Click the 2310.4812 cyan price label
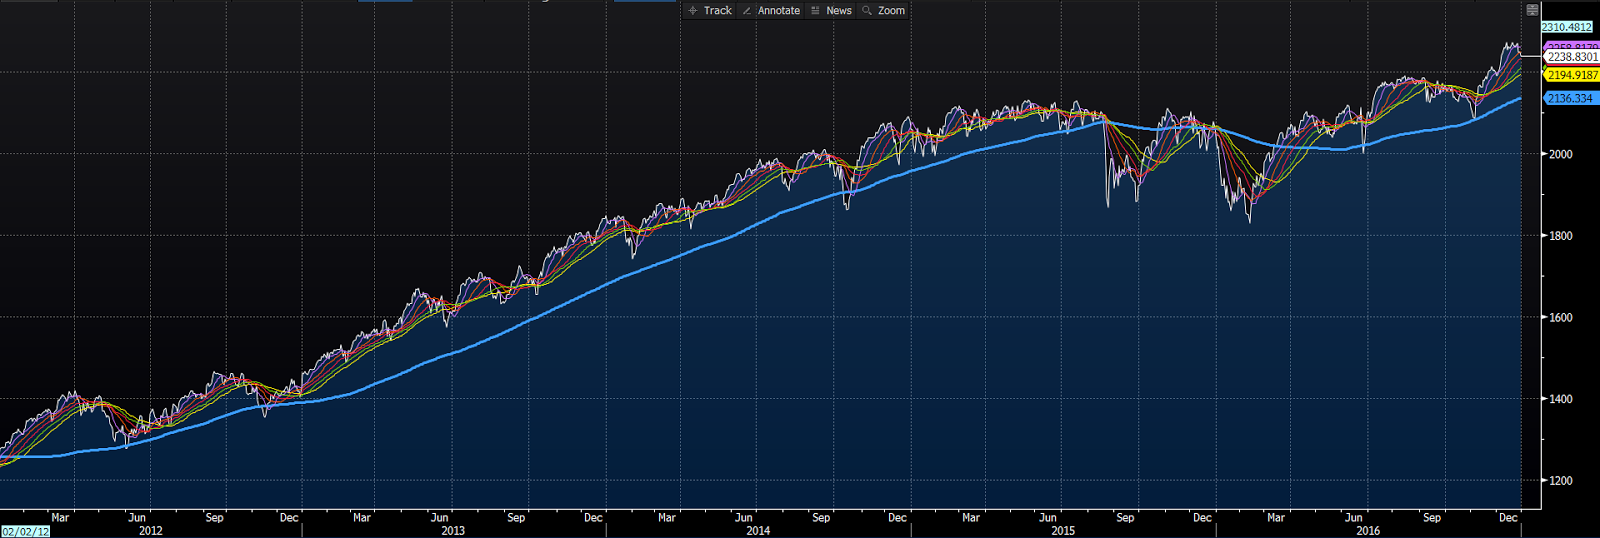This screenshot has width=1600, height=538. coord(1567,27)
